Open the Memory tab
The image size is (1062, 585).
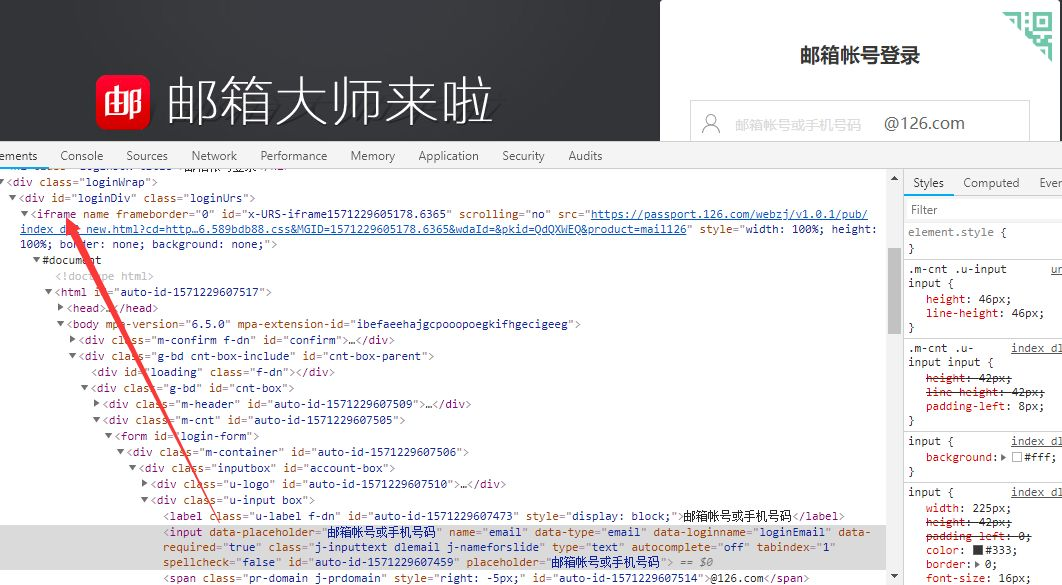point(373,156)
